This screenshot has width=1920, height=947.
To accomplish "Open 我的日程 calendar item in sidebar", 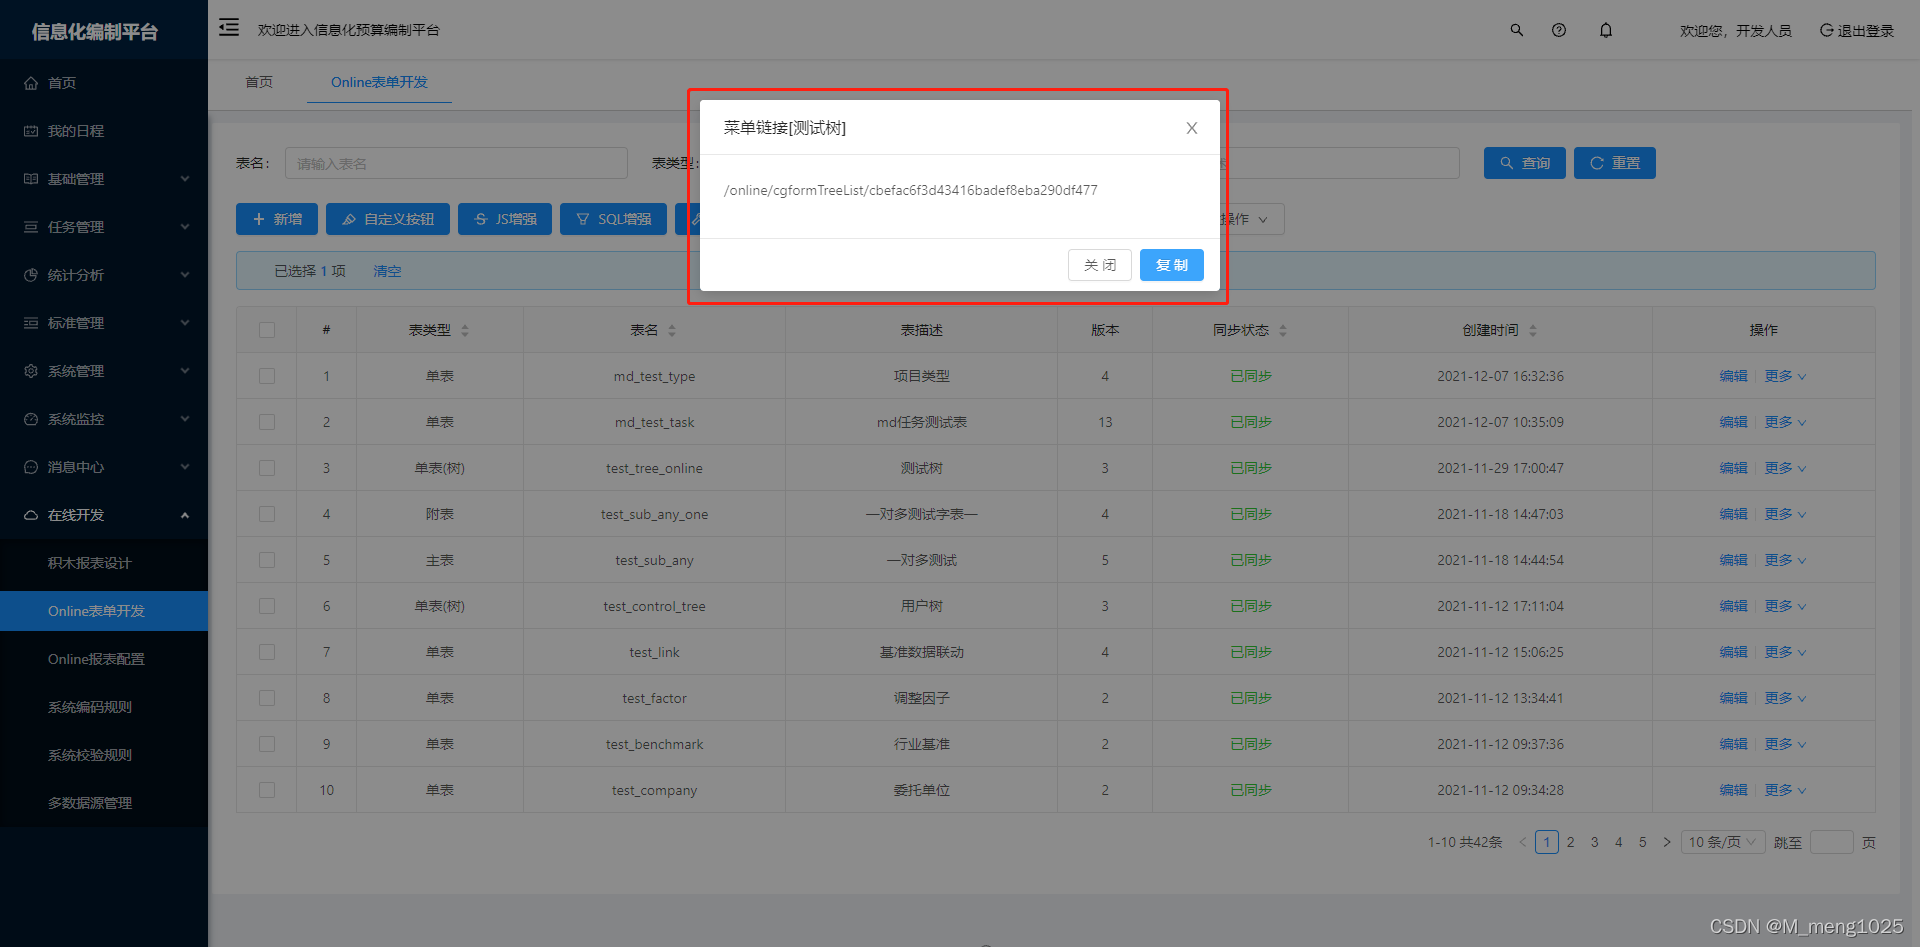I will click(x=104, y=131).
